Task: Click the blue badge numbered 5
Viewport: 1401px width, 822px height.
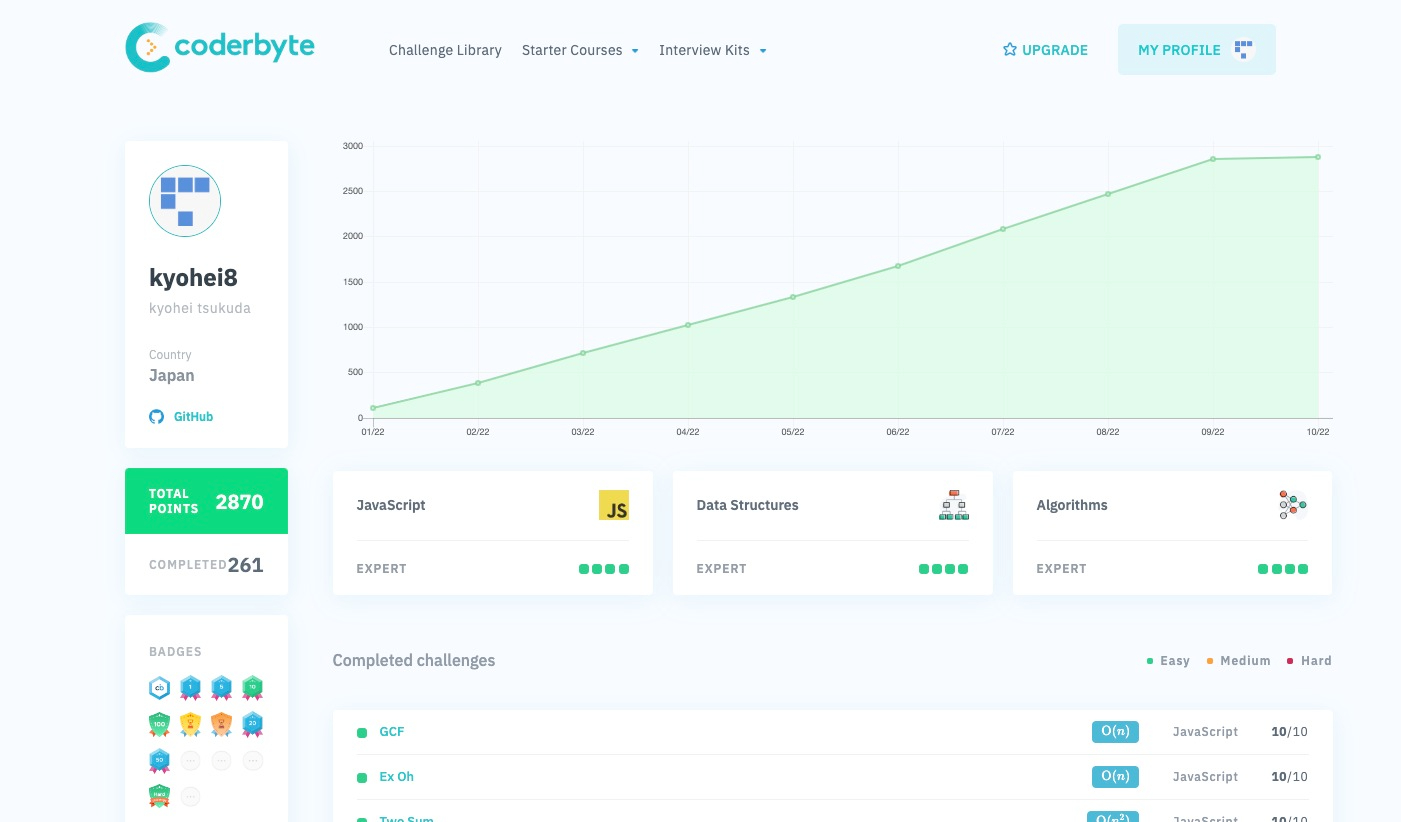Action: [222, 688]
